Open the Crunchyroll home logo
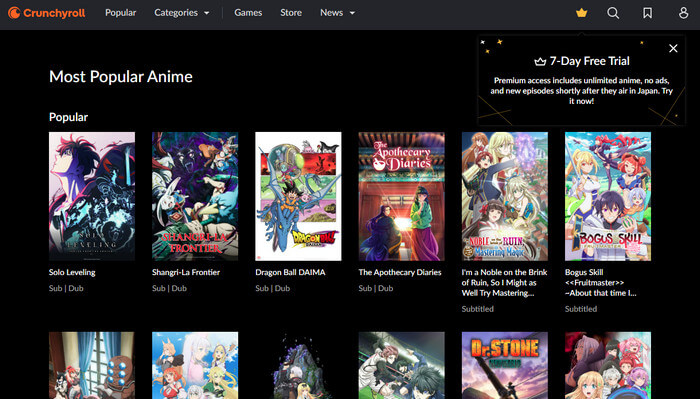700x399 pixels. [x=46, y=13]
